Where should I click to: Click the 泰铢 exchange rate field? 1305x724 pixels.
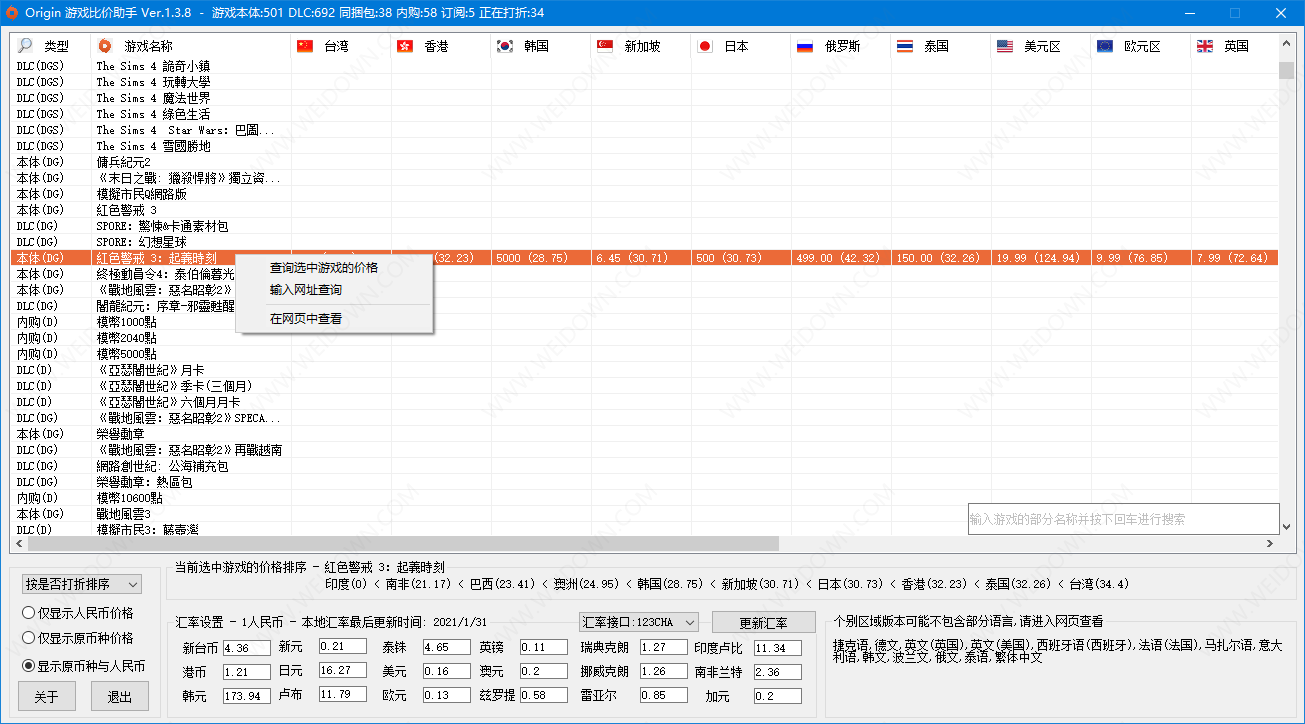point(446,648)
